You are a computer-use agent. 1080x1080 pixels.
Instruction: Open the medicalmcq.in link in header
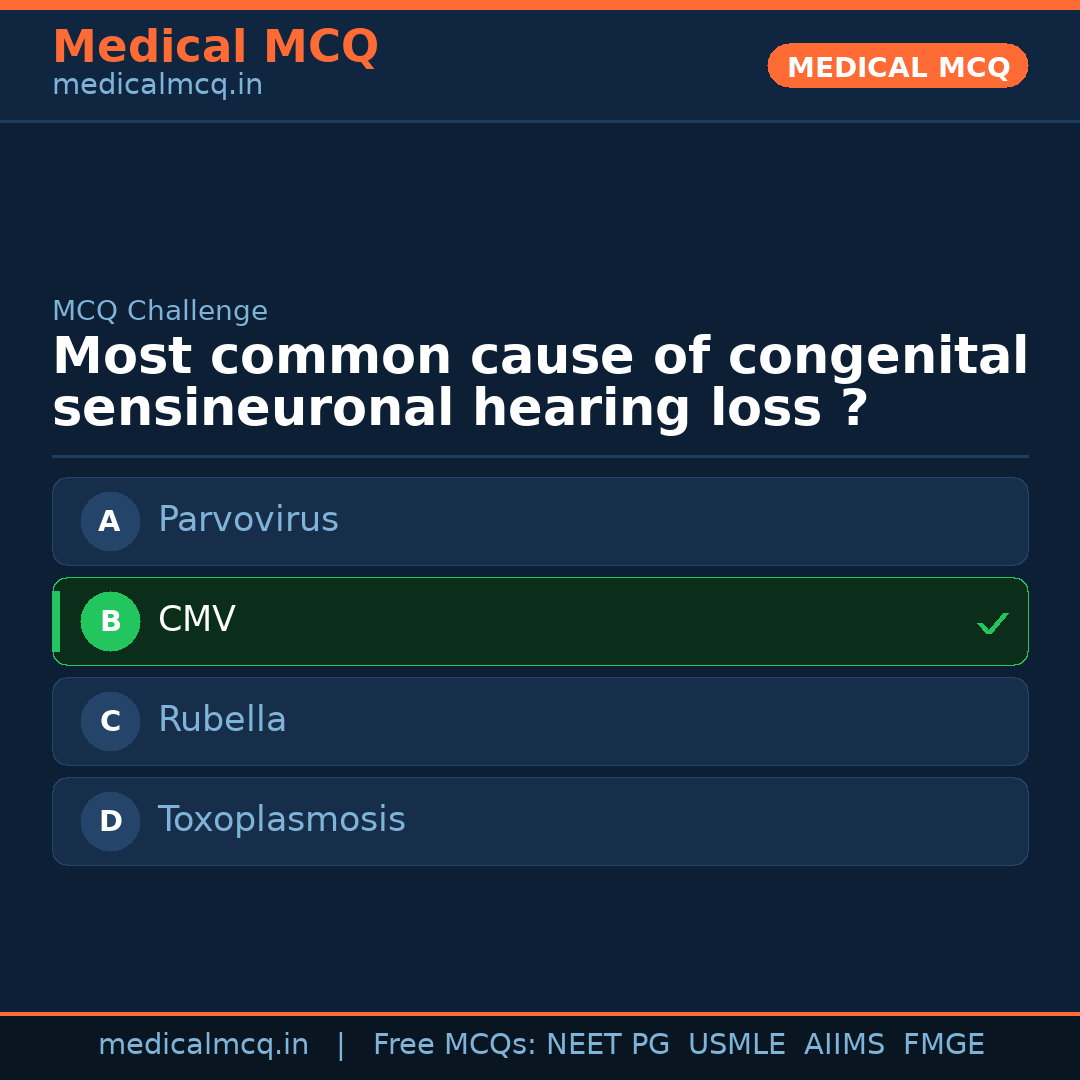[x=157, y=85]
